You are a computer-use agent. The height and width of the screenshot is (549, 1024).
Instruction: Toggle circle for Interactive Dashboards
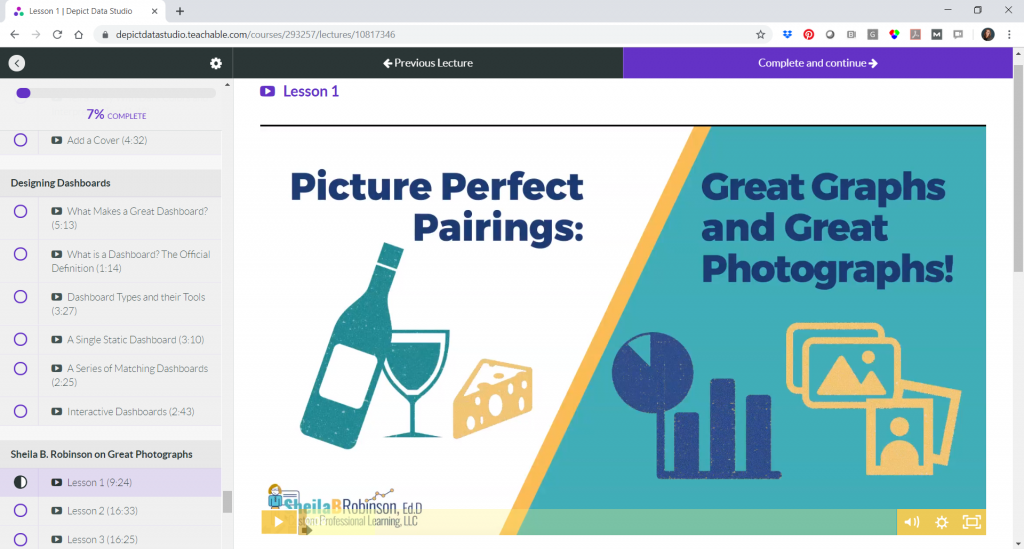[20, 411]
